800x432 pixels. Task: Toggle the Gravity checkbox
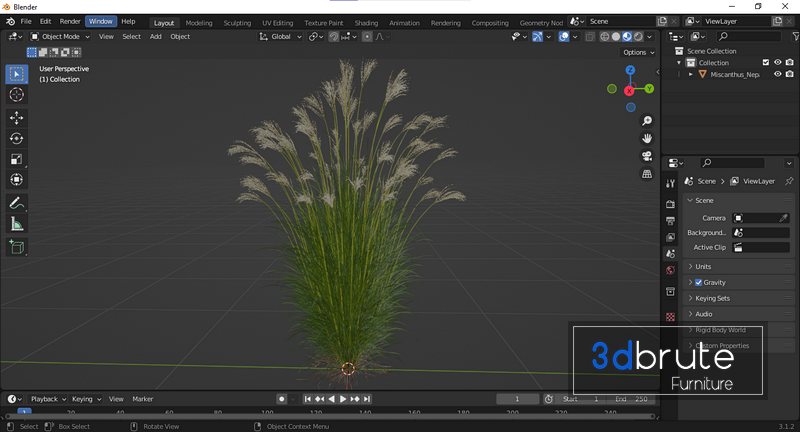click(698, 283)
